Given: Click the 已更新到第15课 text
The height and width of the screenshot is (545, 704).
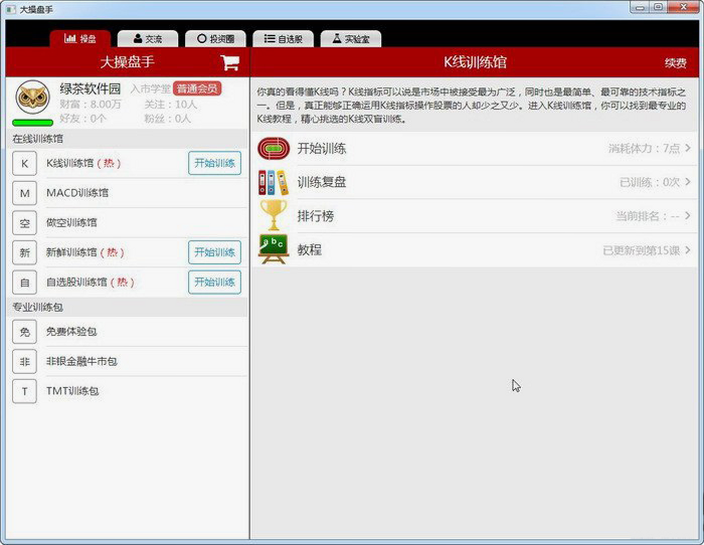Looking at the screenshot, I should coord(642,250).
